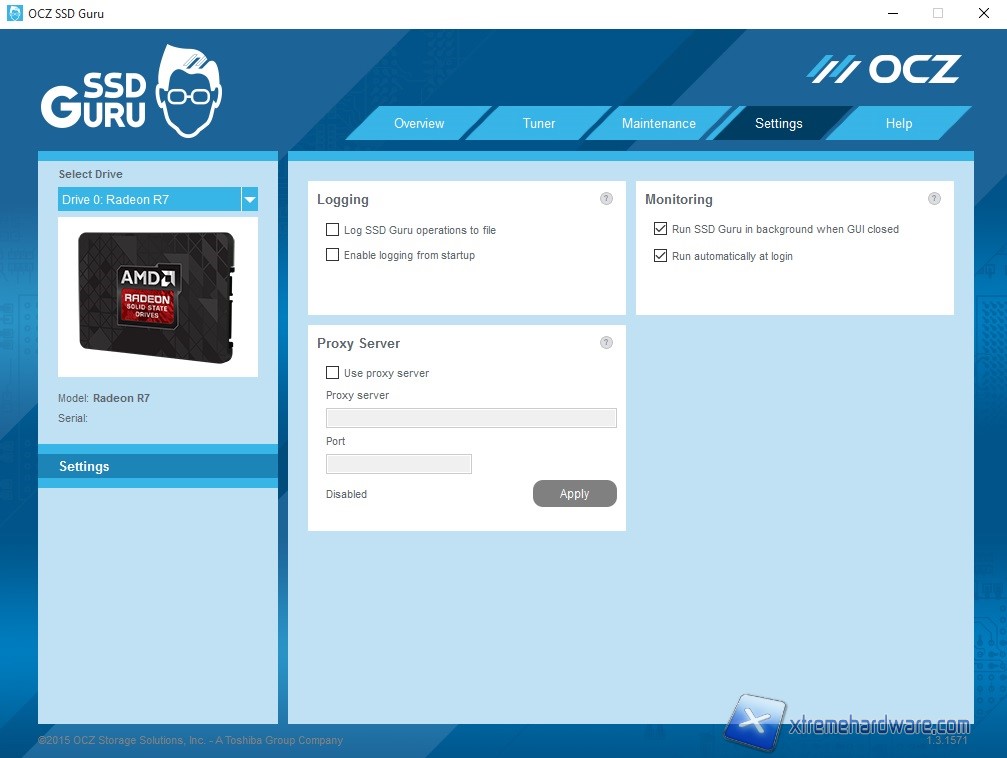Uncheck Run SSD Guru in background
This screenshot has width=1007, height=758.
pyautogui.click(x=660, y=229)
